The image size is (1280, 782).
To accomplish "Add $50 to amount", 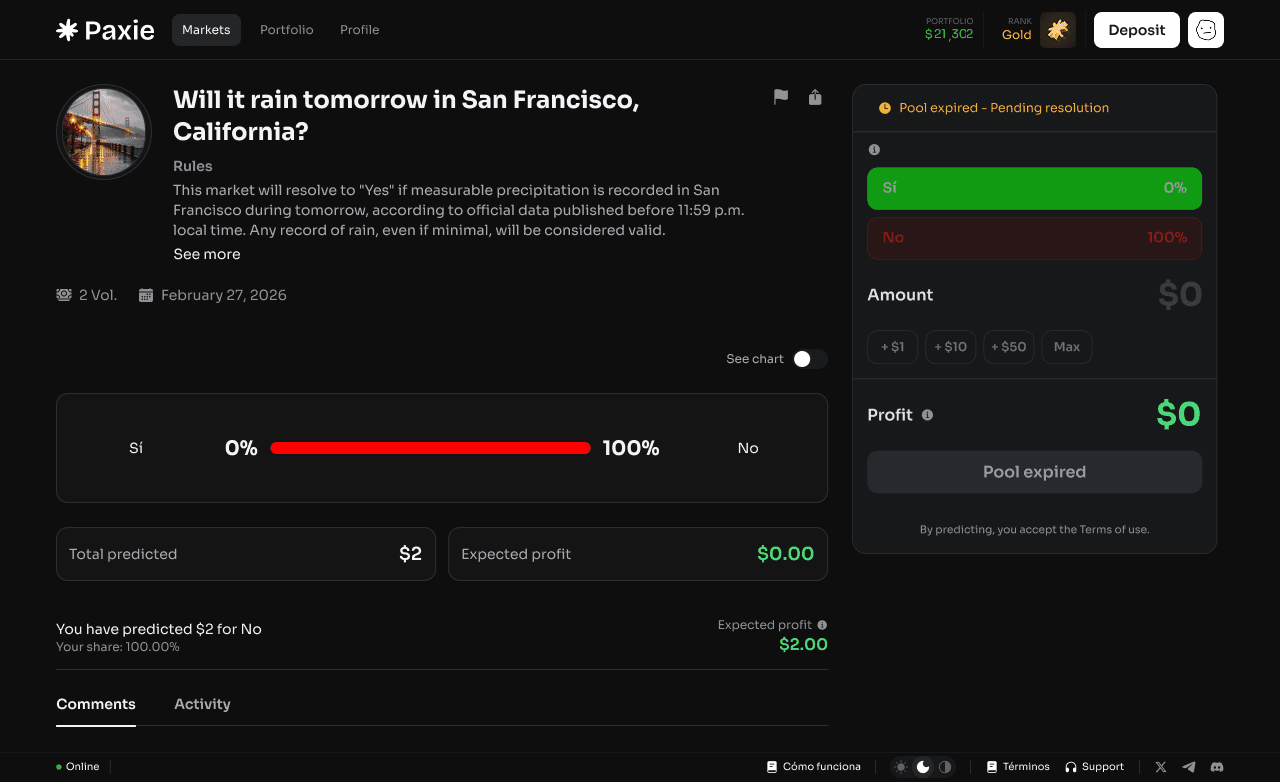I will pyautogui.click(x=1008, y=347).
